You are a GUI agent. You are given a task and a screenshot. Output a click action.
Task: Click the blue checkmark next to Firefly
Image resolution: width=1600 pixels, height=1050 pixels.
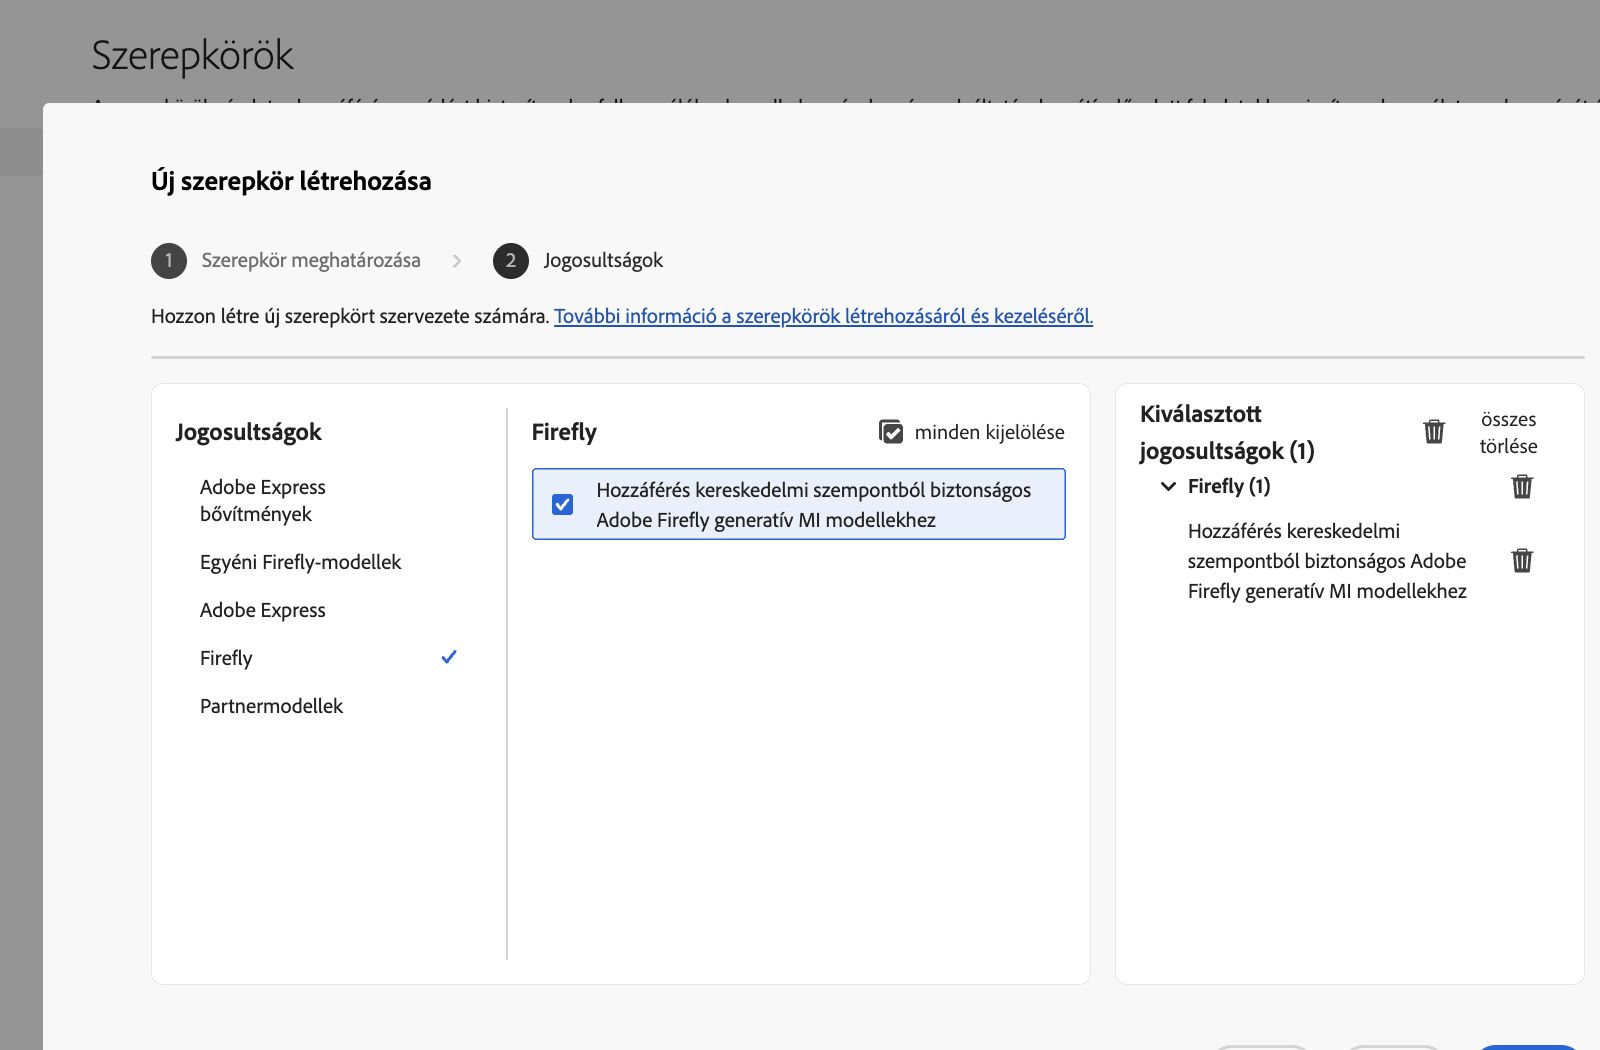click(449, 657)
